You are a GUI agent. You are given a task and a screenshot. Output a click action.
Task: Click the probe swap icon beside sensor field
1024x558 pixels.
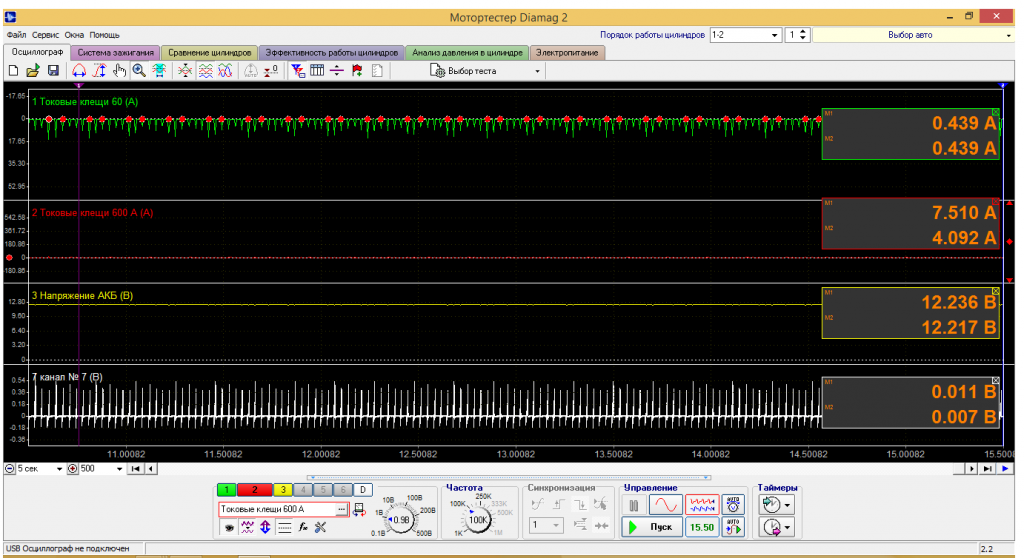pyautogui.click(x=359, y=510)
